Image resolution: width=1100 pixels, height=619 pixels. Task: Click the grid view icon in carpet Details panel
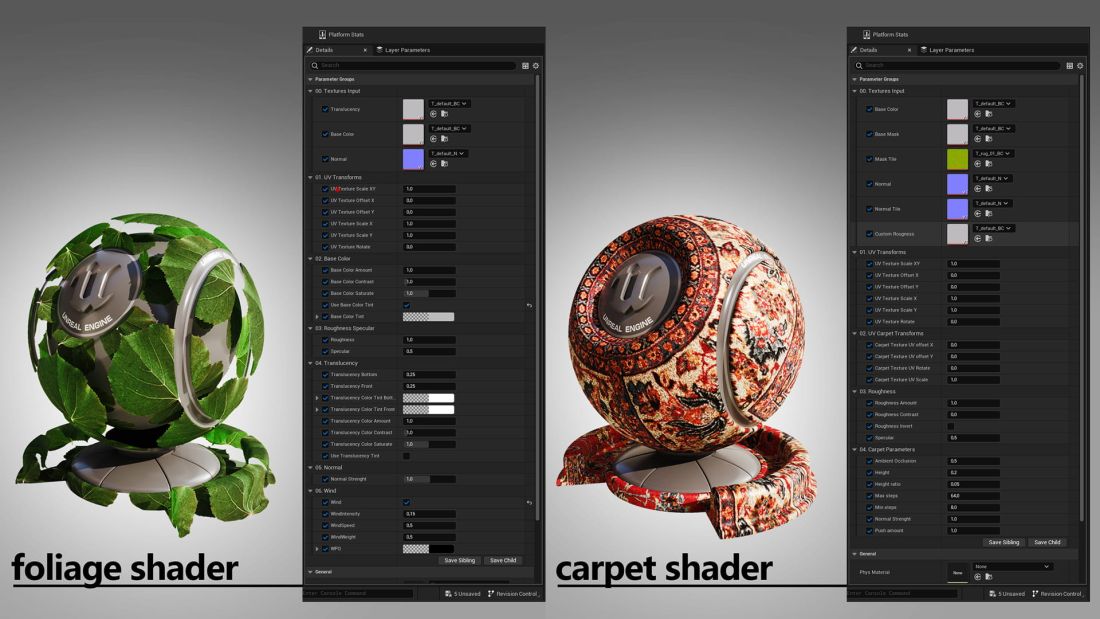[x=1069, y=66]
